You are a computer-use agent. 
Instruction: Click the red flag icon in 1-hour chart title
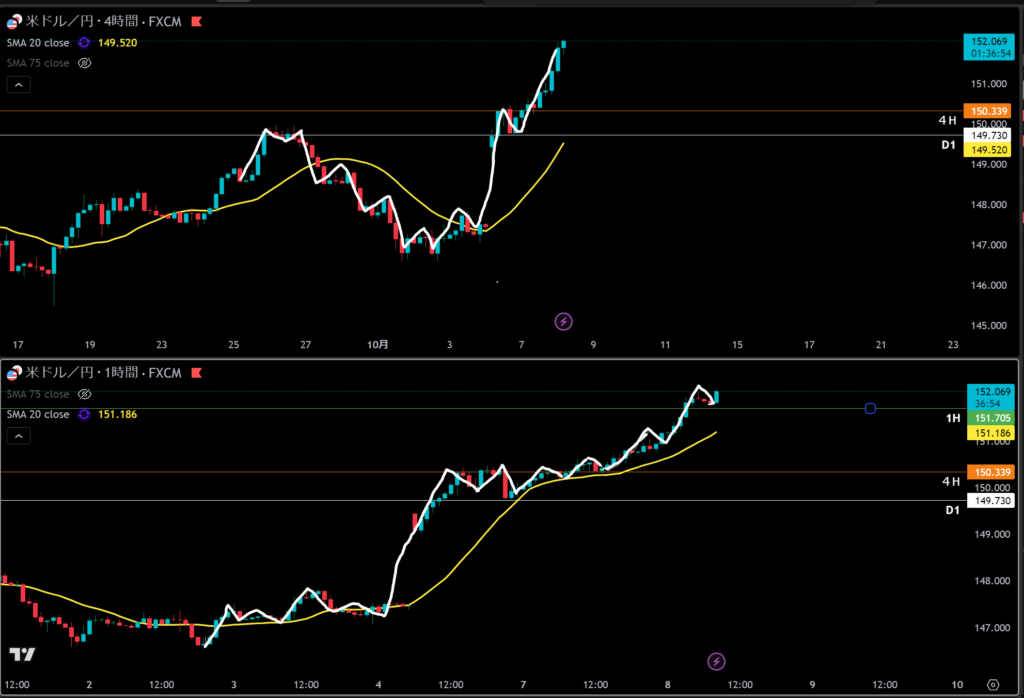pyautogui.click(x=196, y=373)
